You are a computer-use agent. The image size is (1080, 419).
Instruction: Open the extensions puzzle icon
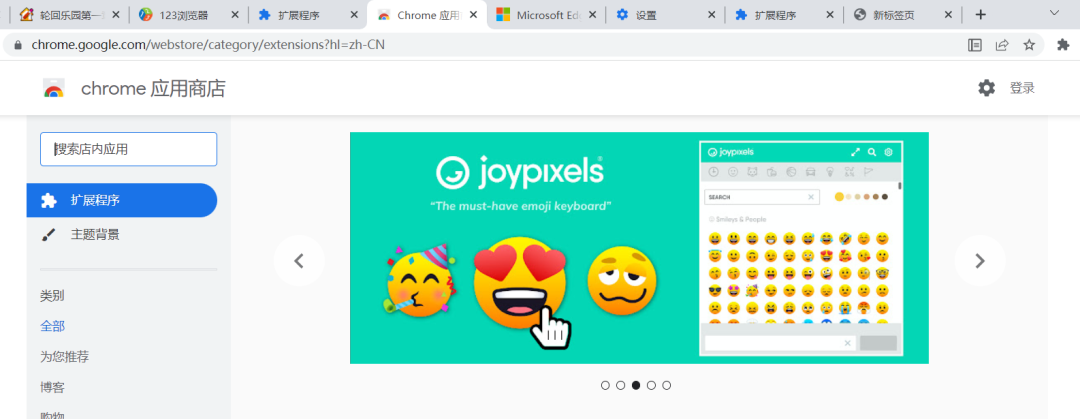tap(1063, 45)
